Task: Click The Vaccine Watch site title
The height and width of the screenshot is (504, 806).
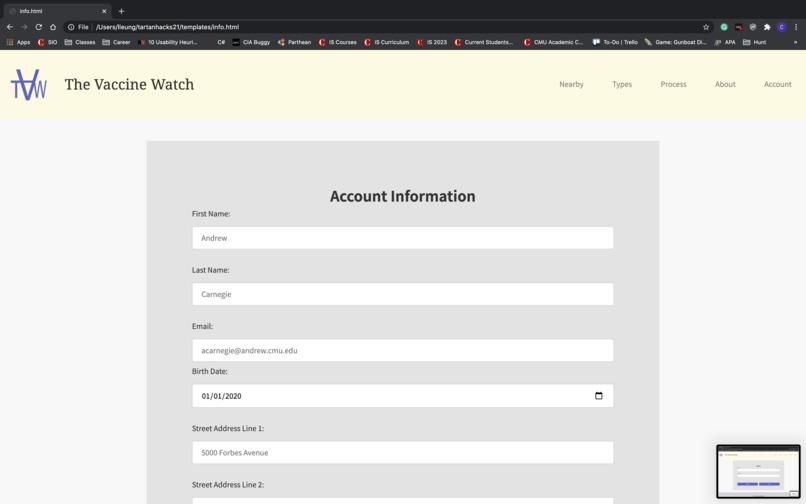Action: click(130, 84)
